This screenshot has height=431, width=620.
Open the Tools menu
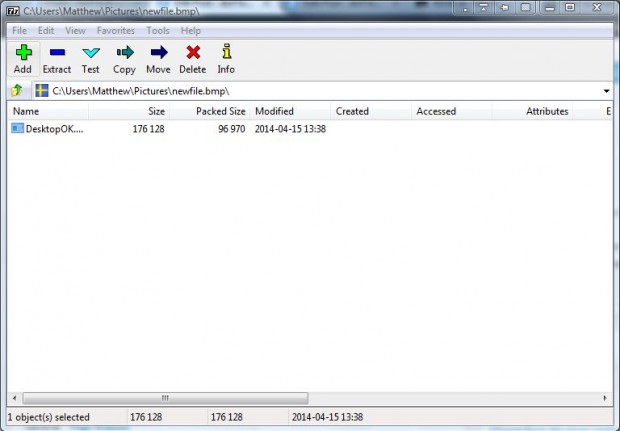[x=158, y=30]
